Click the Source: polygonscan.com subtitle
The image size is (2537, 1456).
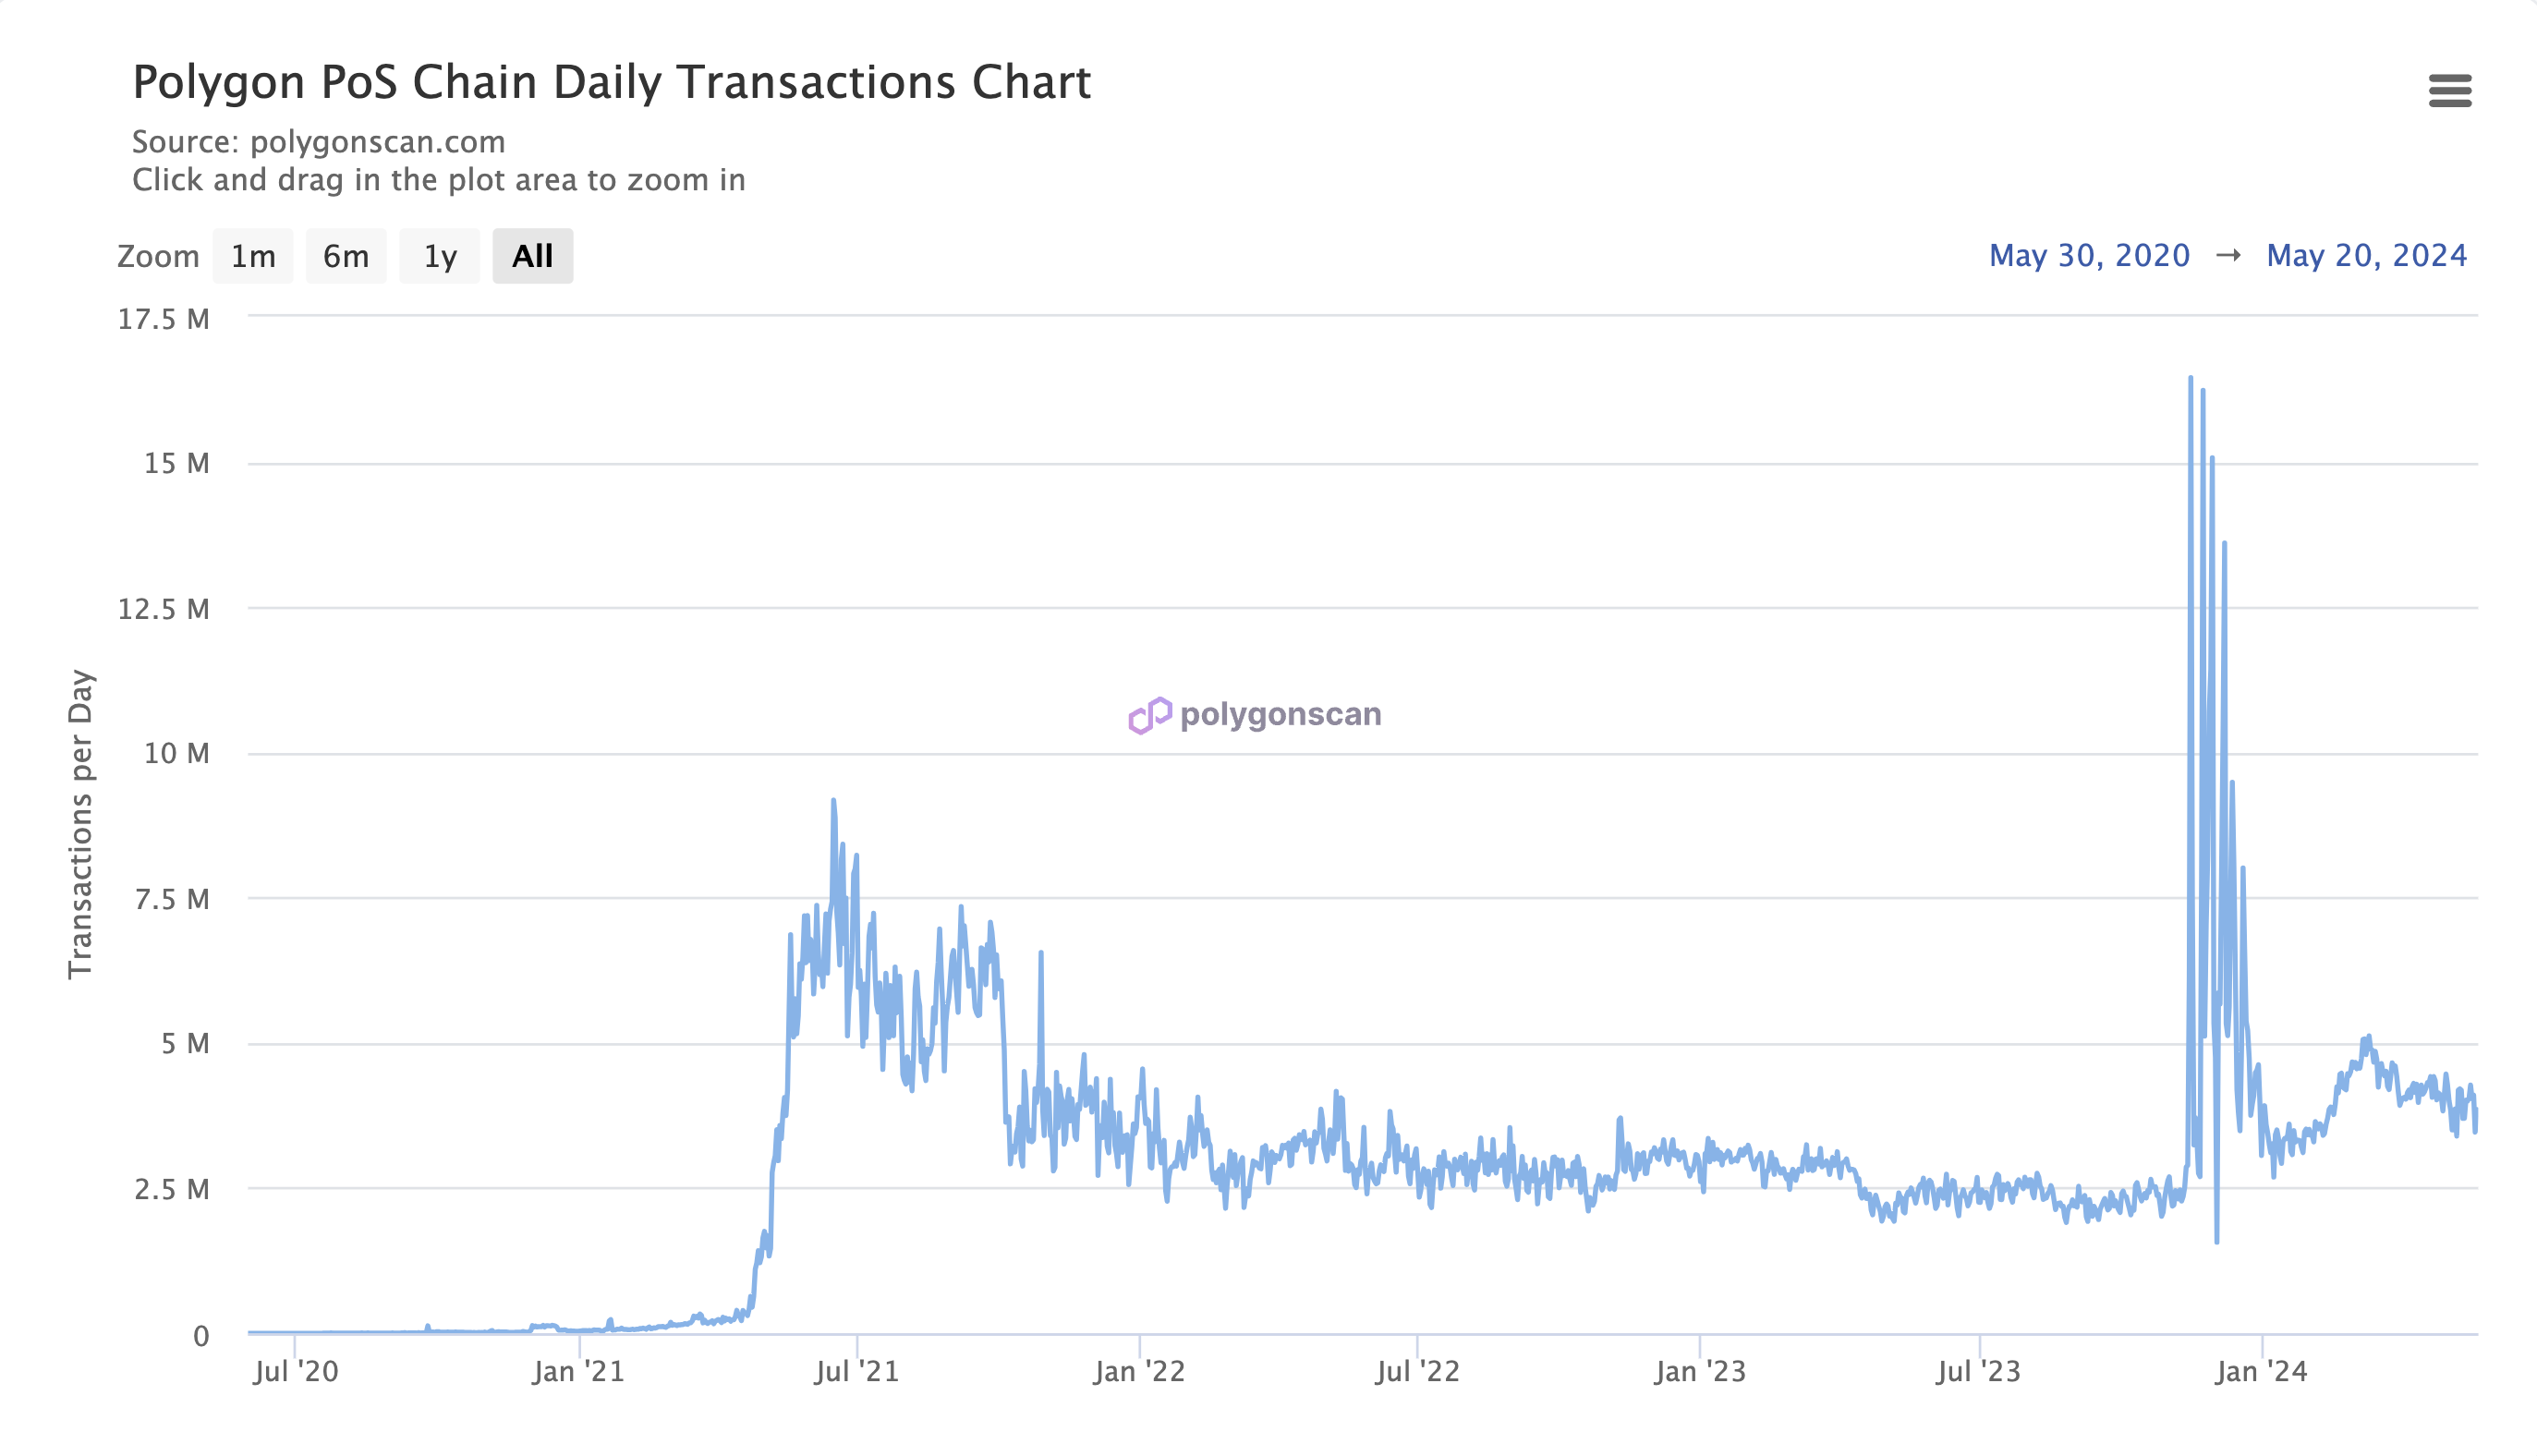(x=319, y=142)
